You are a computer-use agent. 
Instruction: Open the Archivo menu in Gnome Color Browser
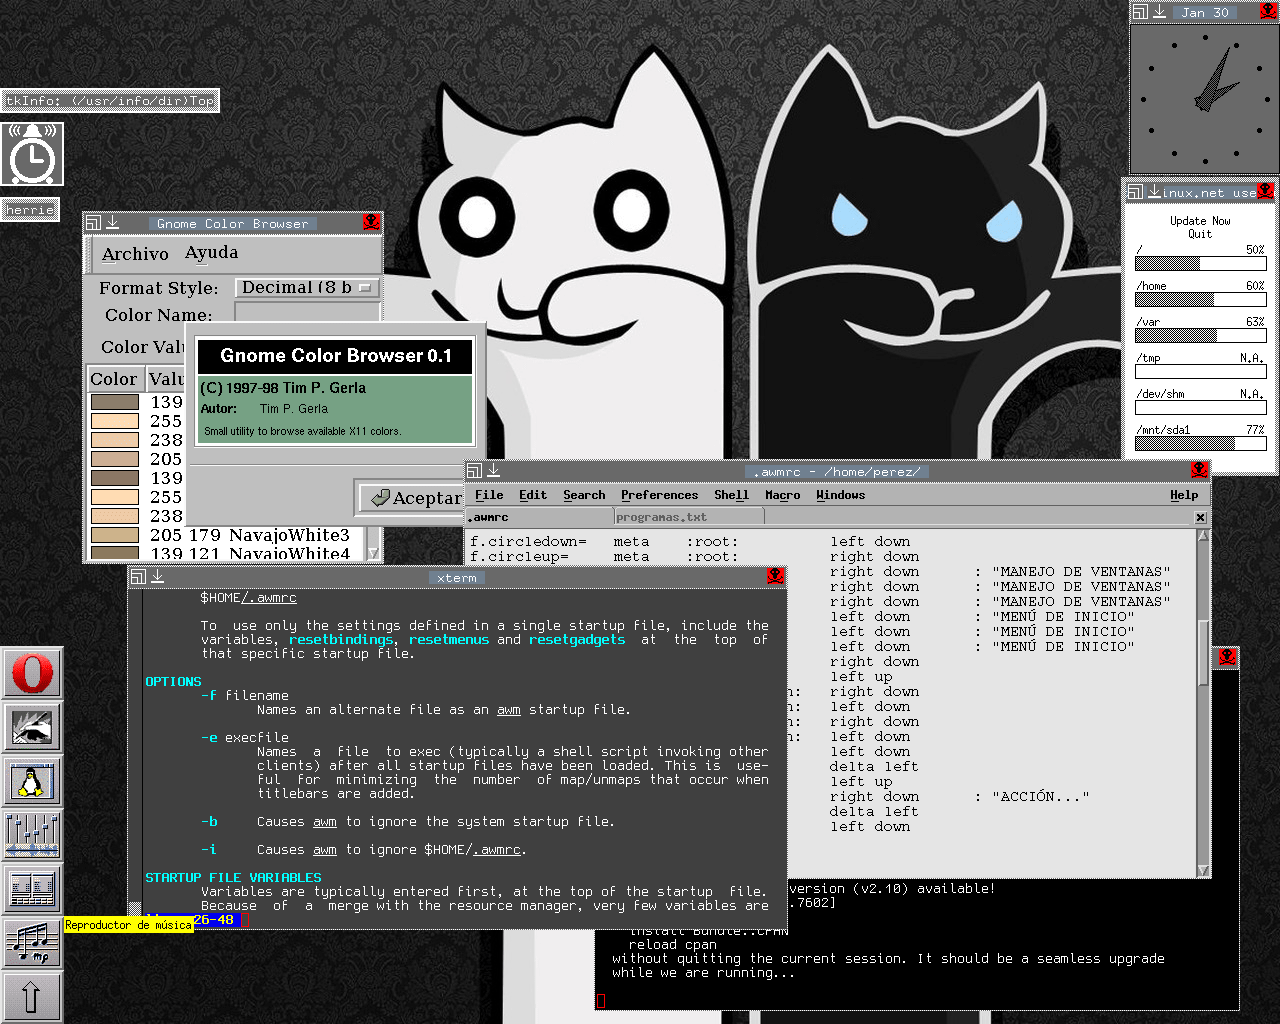coord(135,254)
